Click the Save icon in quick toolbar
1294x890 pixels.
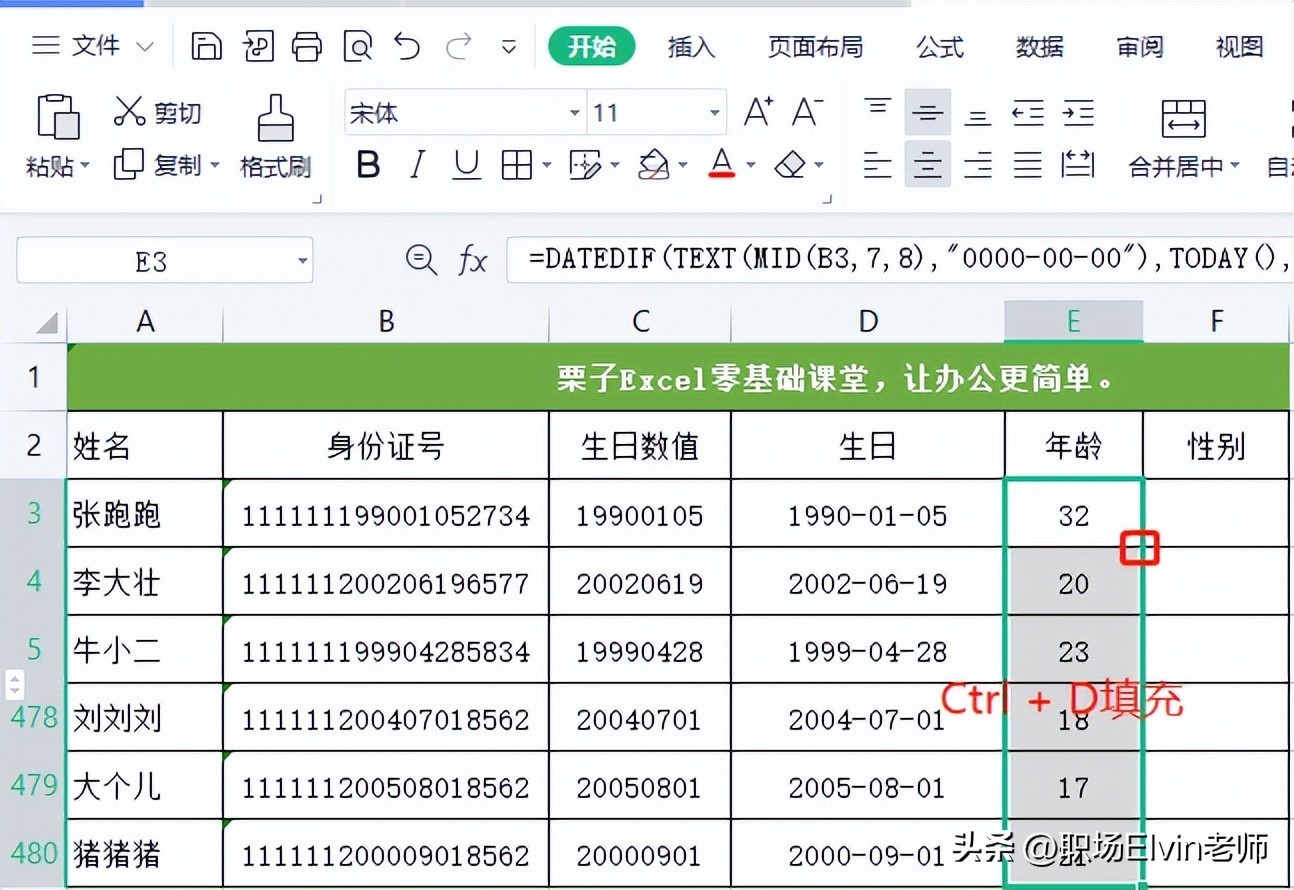tap(206, 46)
